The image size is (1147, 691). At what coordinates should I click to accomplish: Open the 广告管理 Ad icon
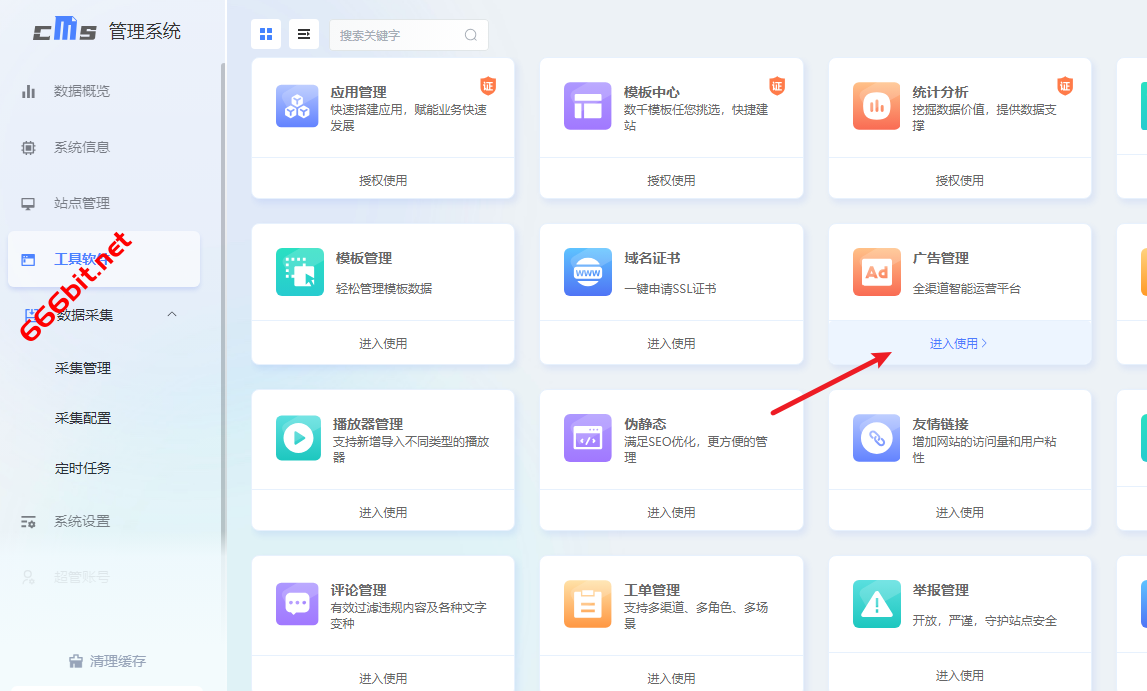tap(875, 272)
